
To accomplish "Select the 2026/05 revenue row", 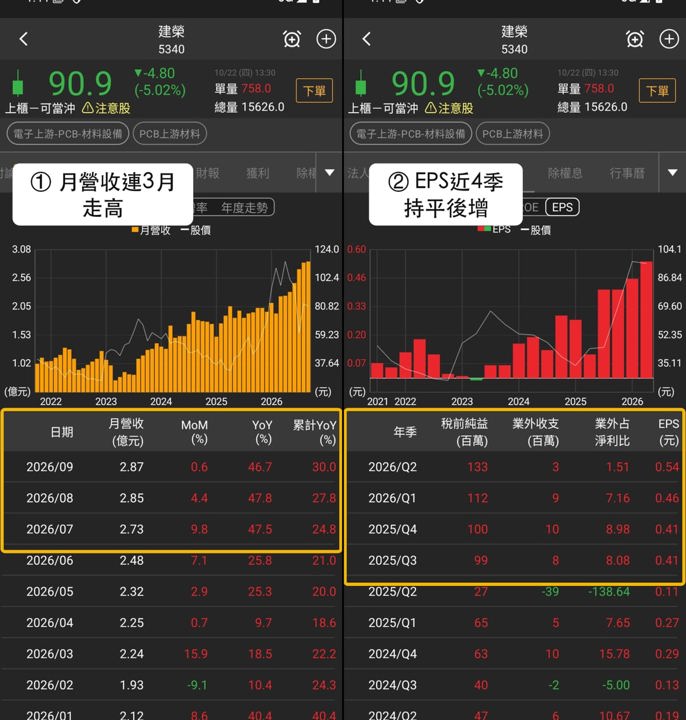I will (171, 591).
